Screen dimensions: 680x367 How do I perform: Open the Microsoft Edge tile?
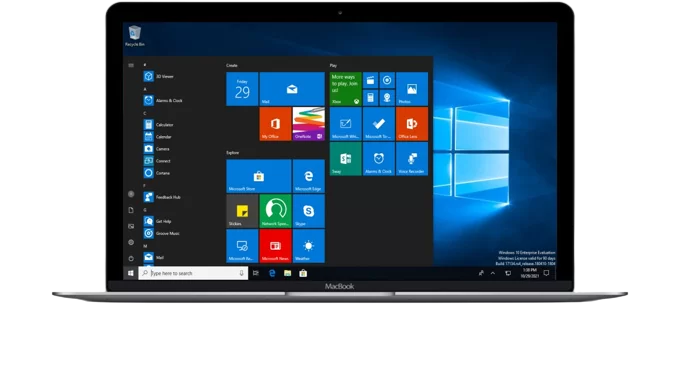308,176
